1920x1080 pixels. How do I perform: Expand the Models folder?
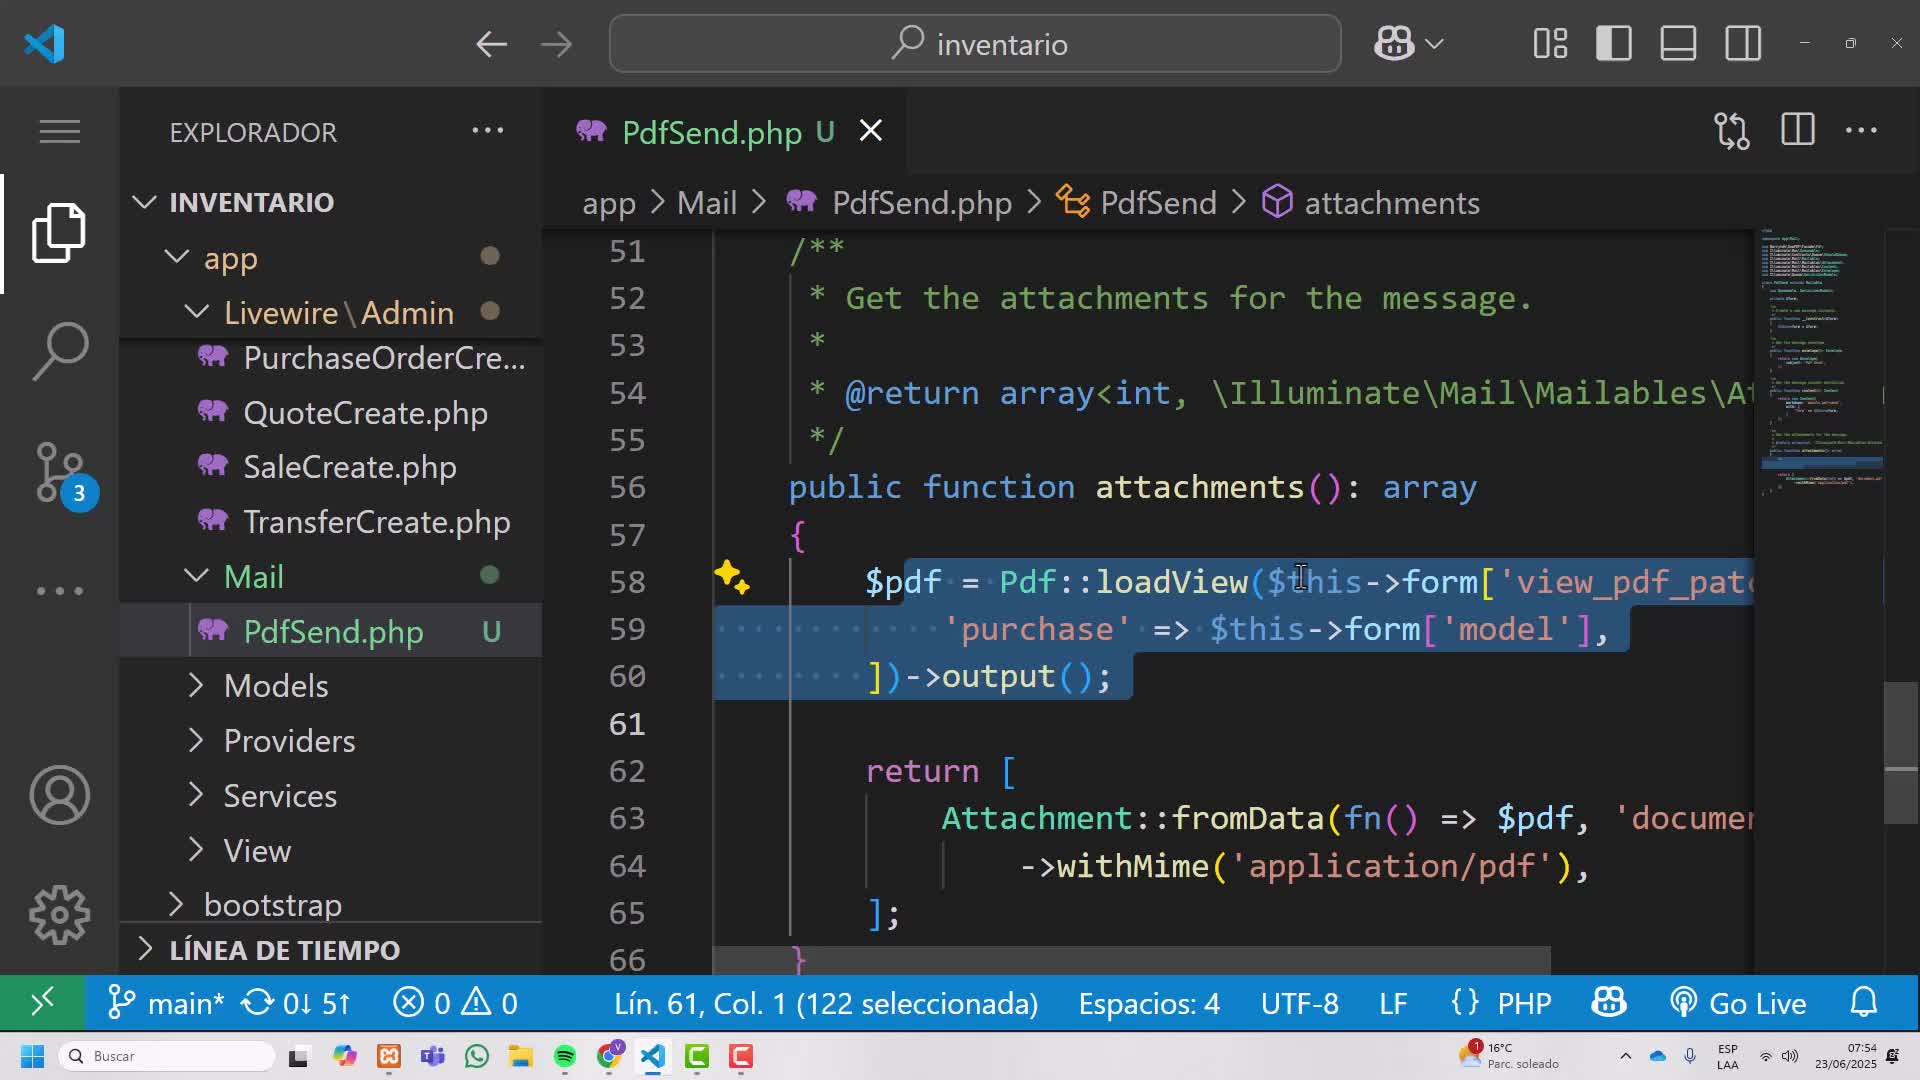(x=330, y=686)
